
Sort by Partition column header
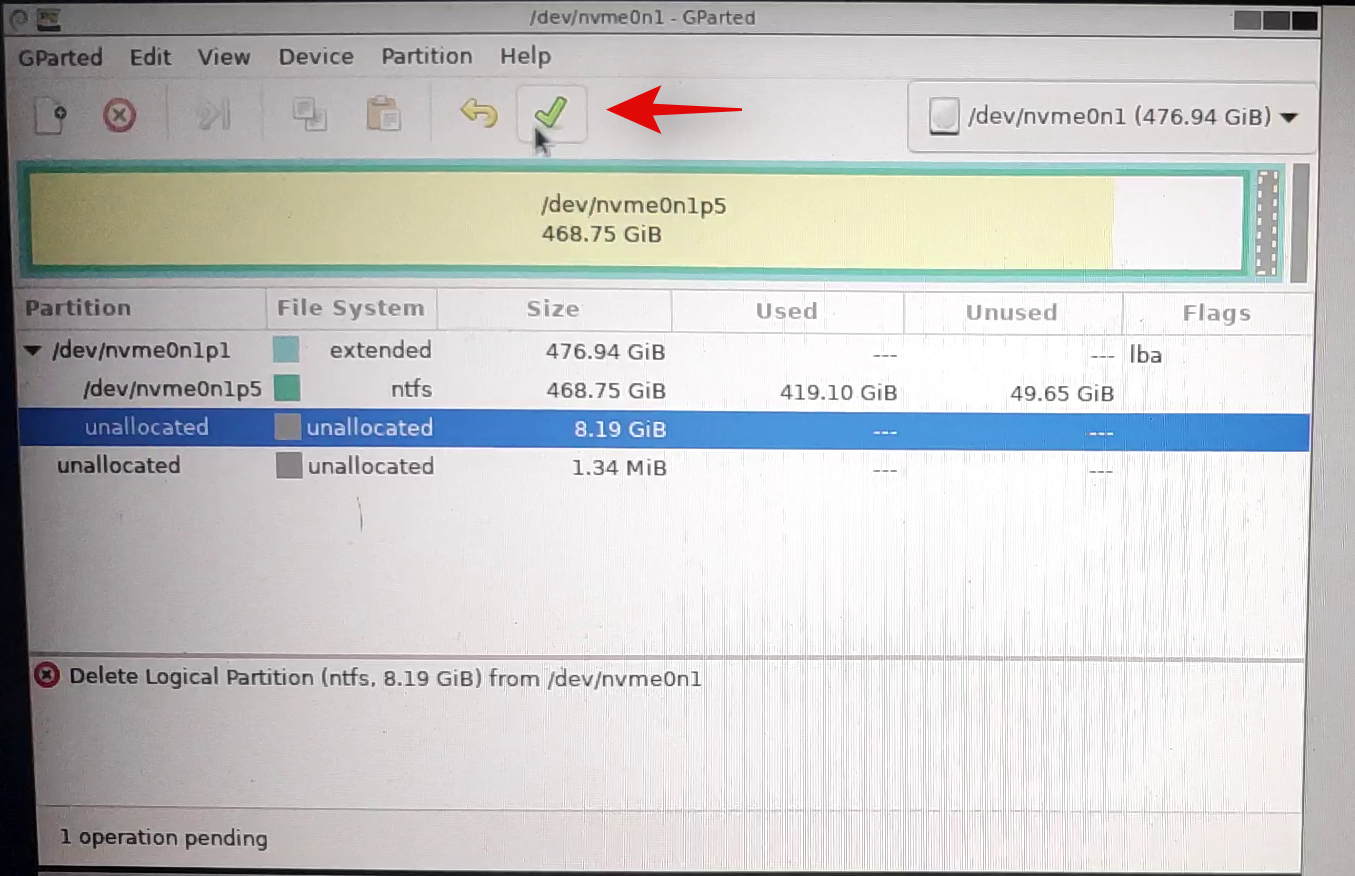pyautogui.click(x=142, y=308)
